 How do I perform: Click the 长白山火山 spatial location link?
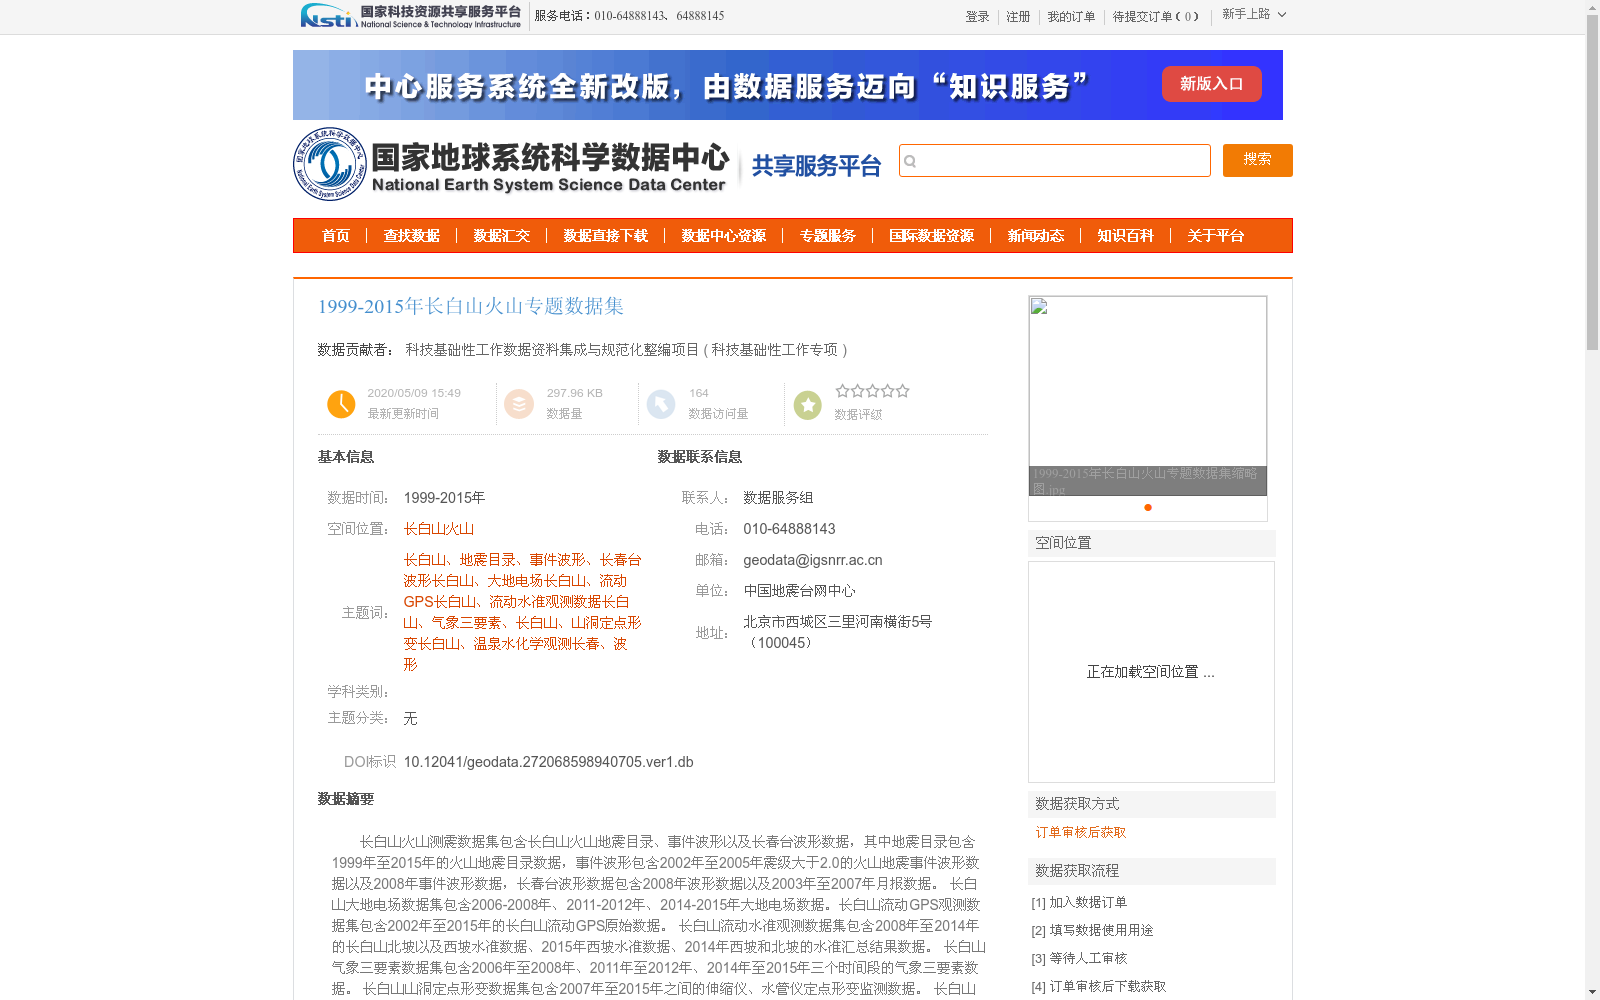(x=439, y=529)
